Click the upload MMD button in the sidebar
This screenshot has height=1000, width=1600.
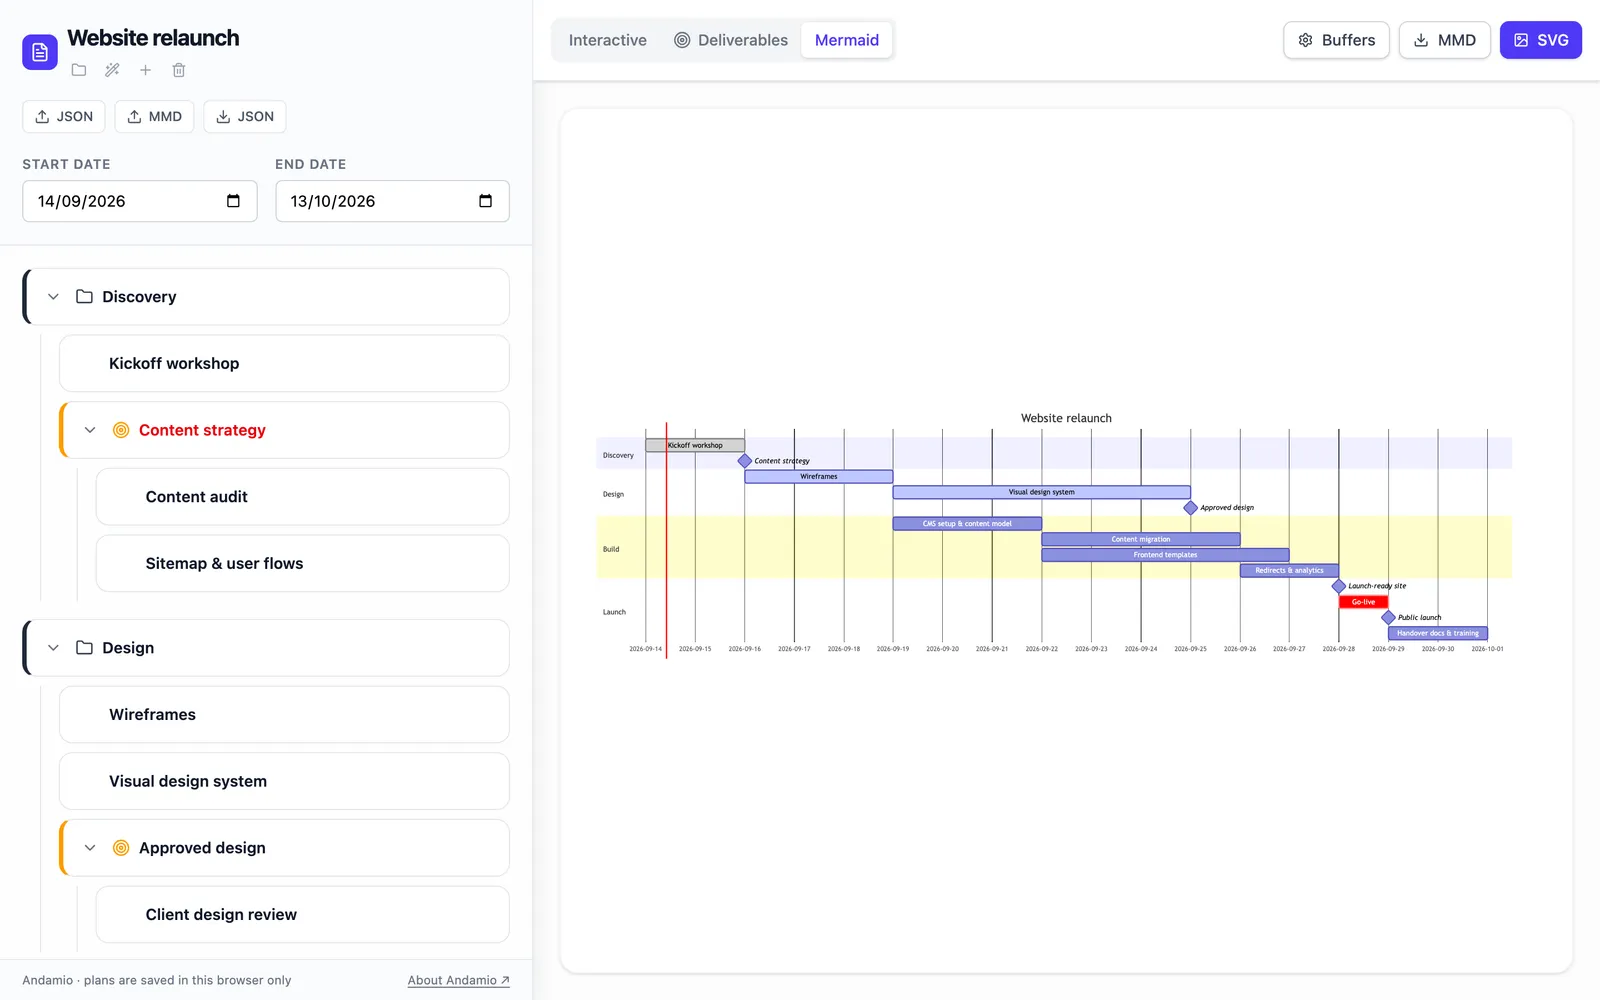155,117
